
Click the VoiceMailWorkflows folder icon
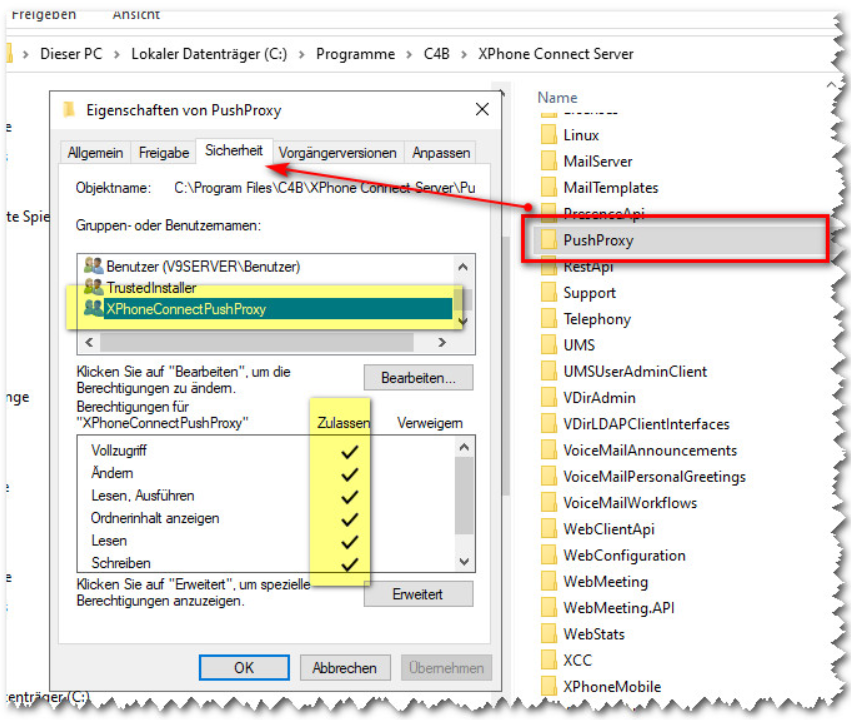[549, 502]
